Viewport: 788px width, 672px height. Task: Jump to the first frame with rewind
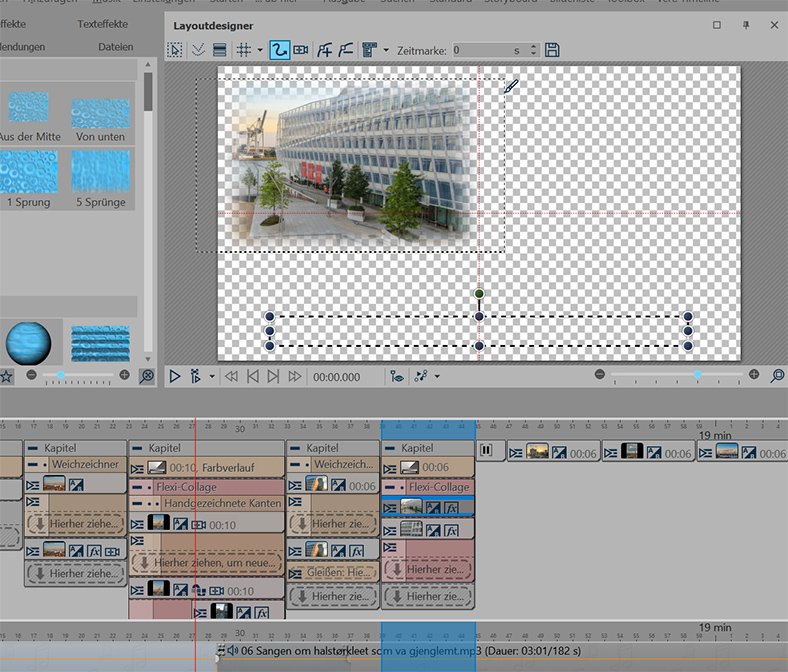point(231,377)
